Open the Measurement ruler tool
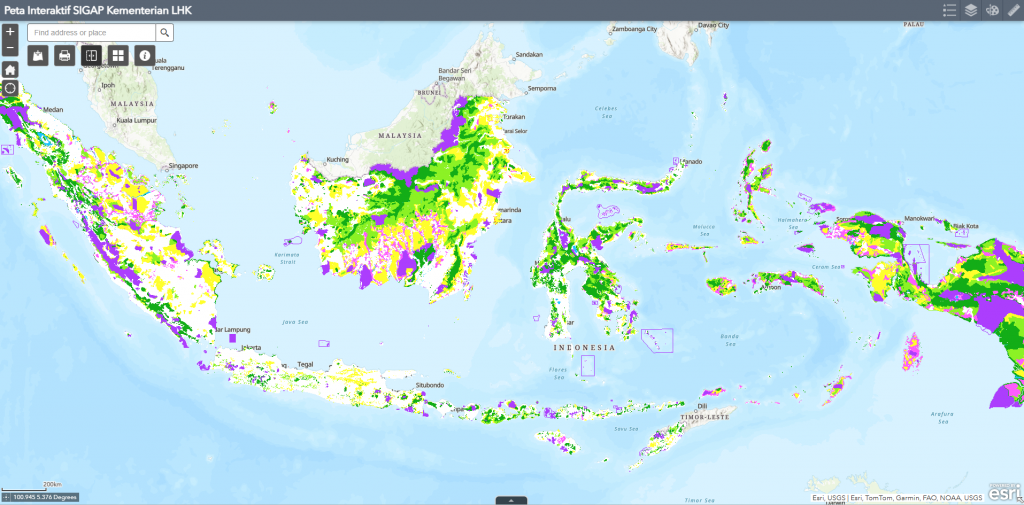The width and height of the screenshot is (1024, 505). (1014, 10)
